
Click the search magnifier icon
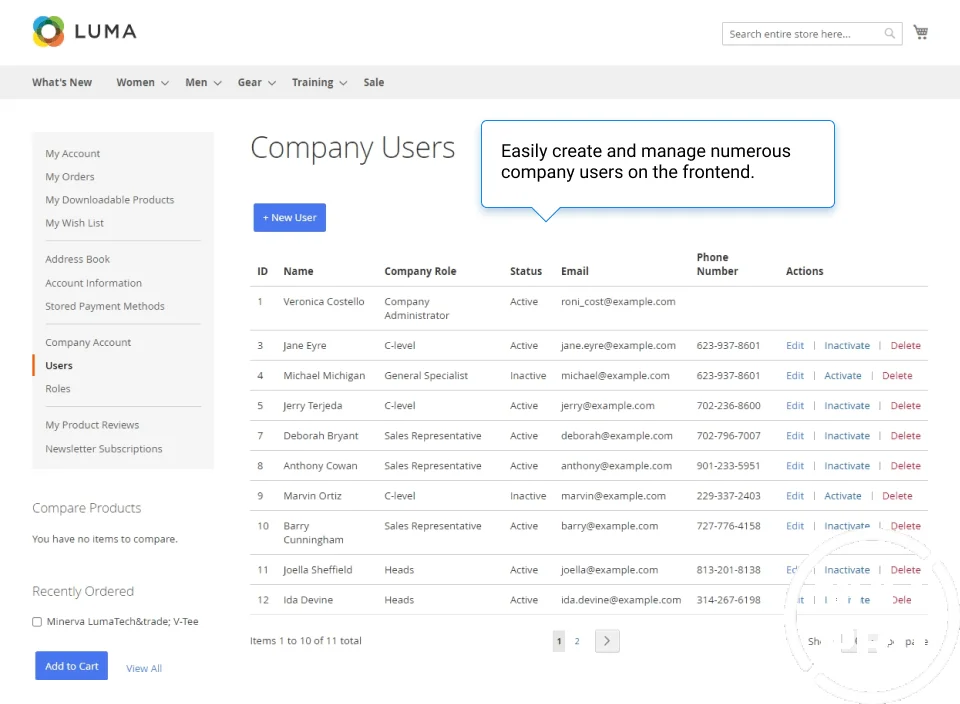889,34
